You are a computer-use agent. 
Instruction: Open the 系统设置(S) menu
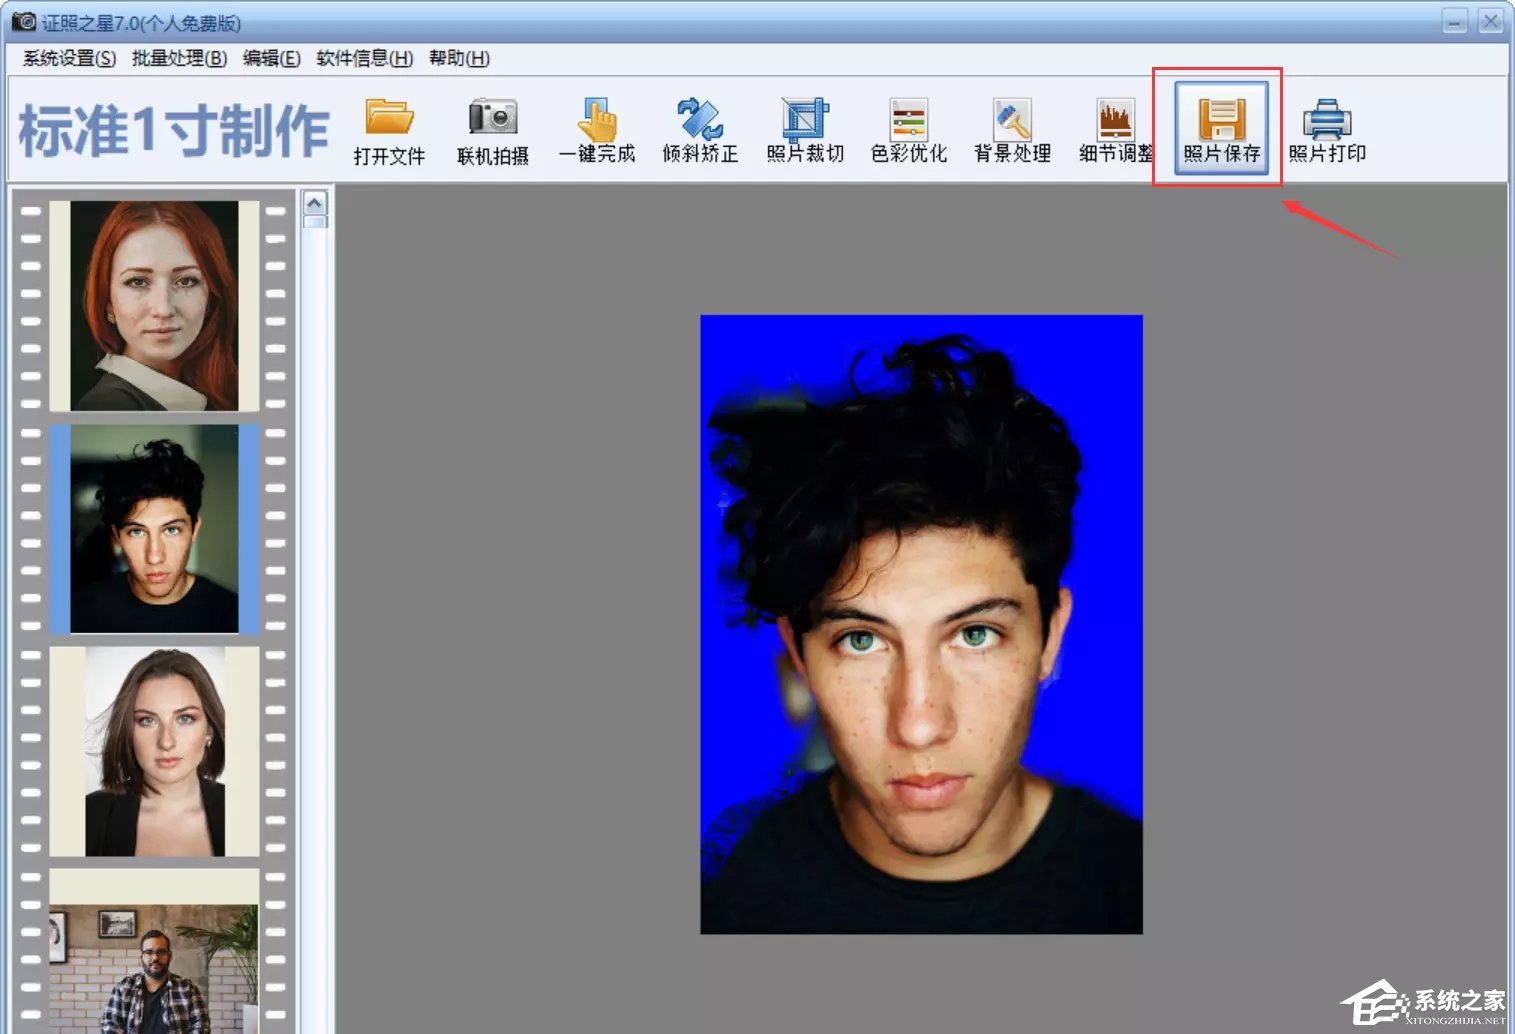pyautogui.click(x=69, y=58)
